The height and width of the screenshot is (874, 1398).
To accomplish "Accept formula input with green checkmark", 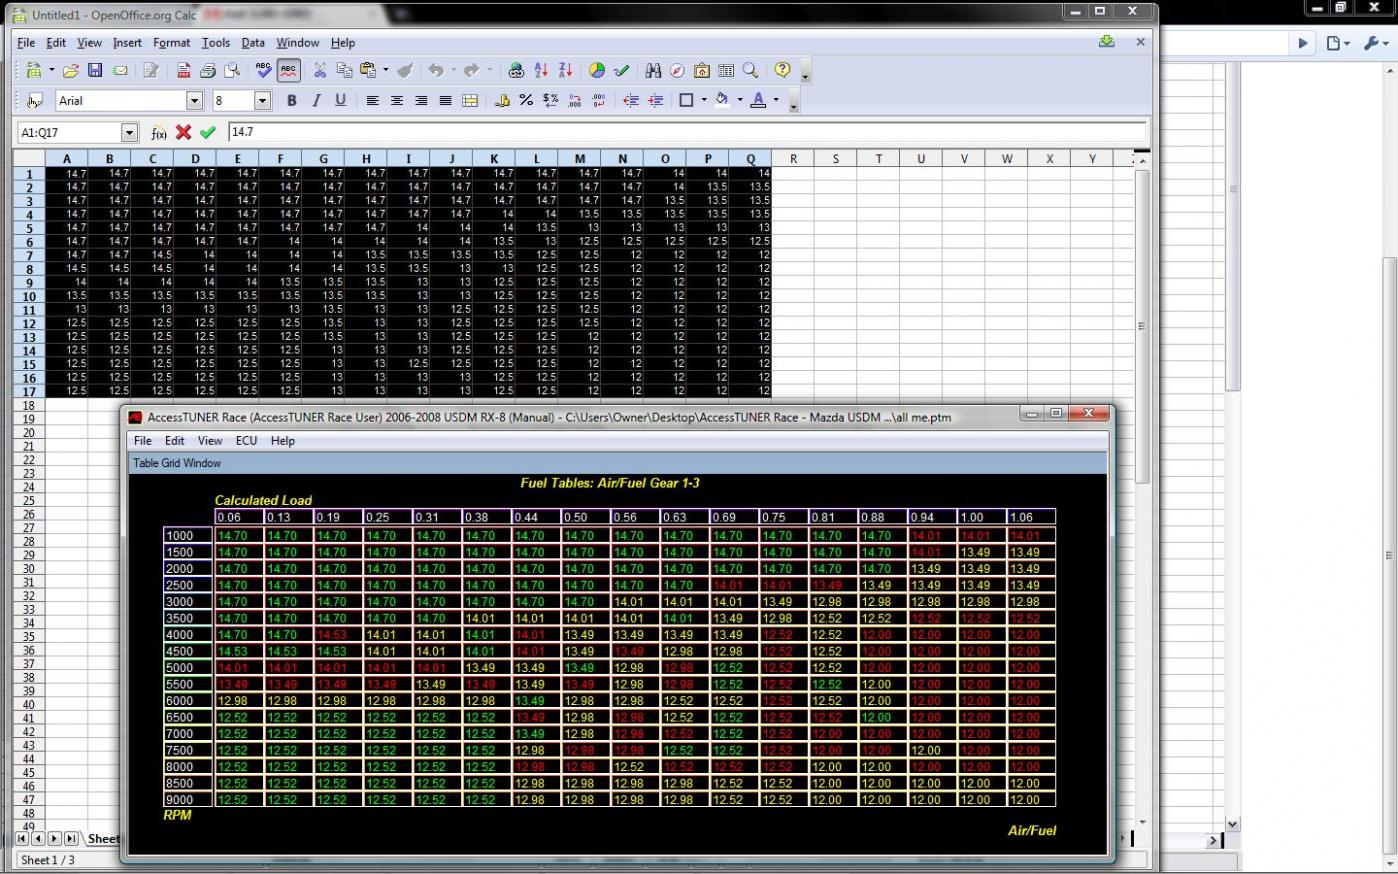I will (x=208, y=132).
